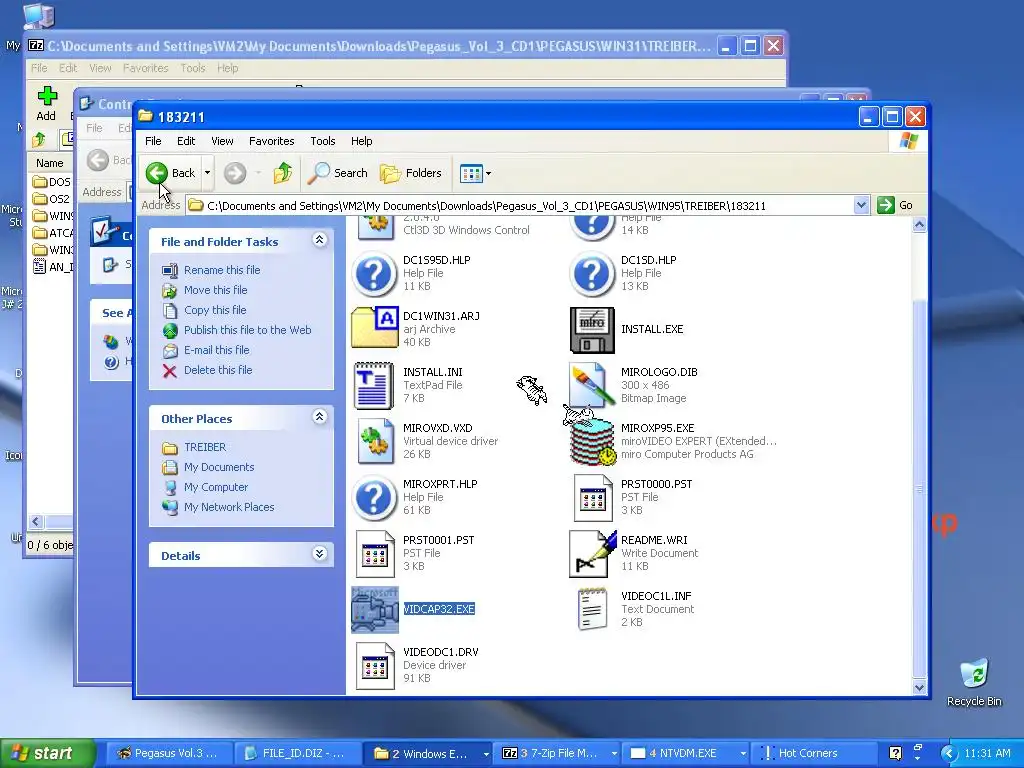Image resolution: width=1024 pixels, height=768 pixels.
Task: Click the Go button
Action: click(895, 205)
